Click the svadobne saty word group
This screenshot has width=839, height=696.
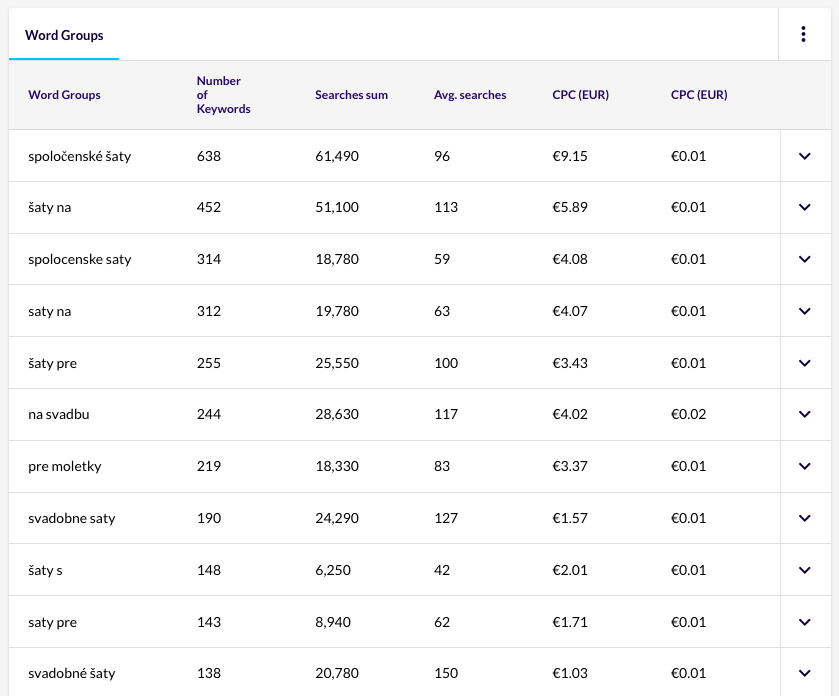click(72, 518)
